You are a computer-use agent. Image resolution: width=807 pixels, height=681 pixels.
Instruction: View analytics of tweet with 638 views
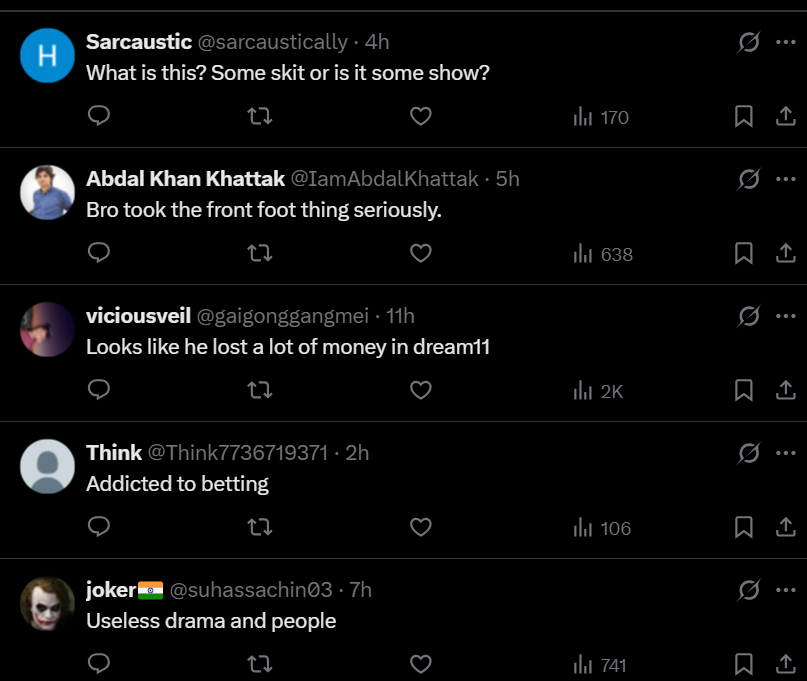(603, 254)
